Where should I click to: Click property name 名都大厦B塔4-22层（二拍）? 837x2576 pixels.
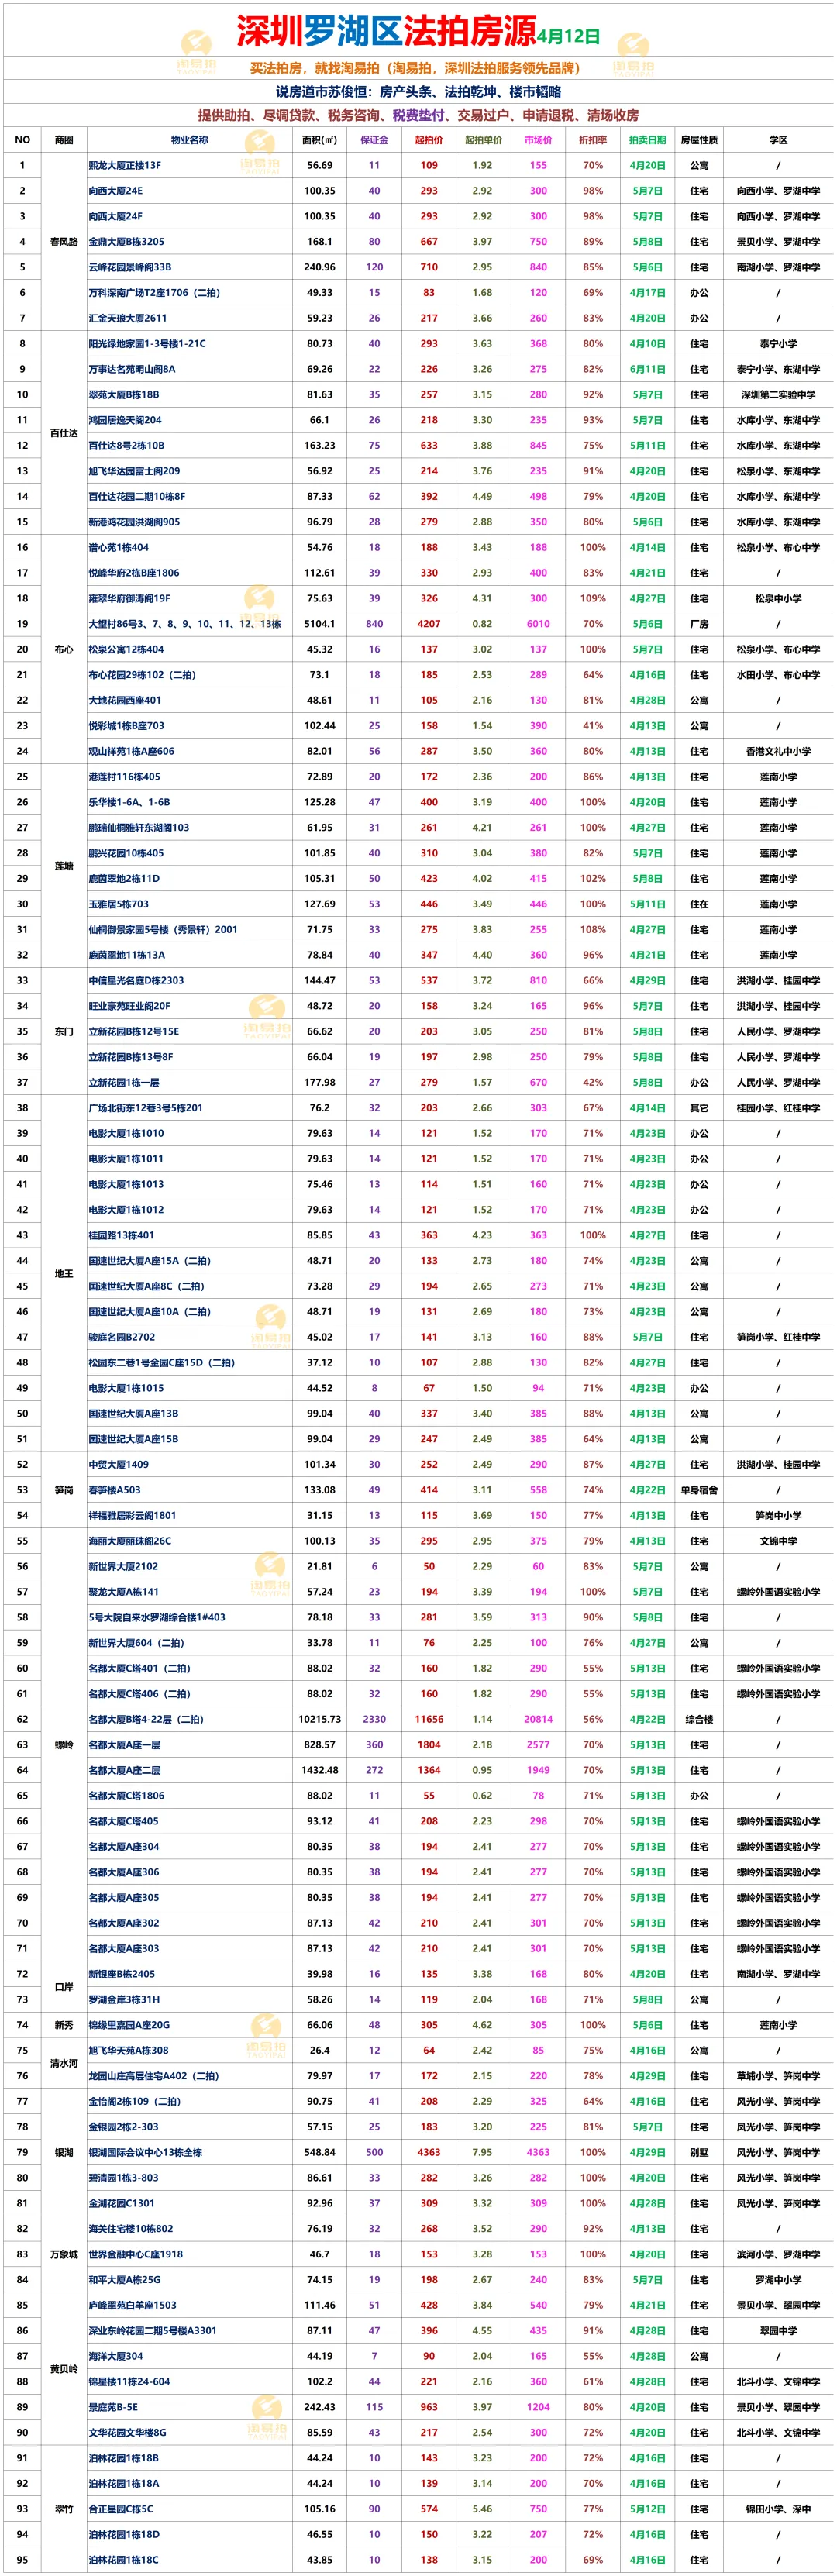[x=146, y=1719]
